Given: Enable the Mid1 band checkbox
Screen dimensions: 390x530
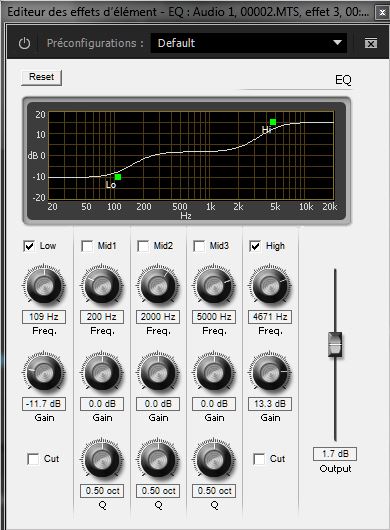Looking at the screenshot, I should click(x=87, y=246).
